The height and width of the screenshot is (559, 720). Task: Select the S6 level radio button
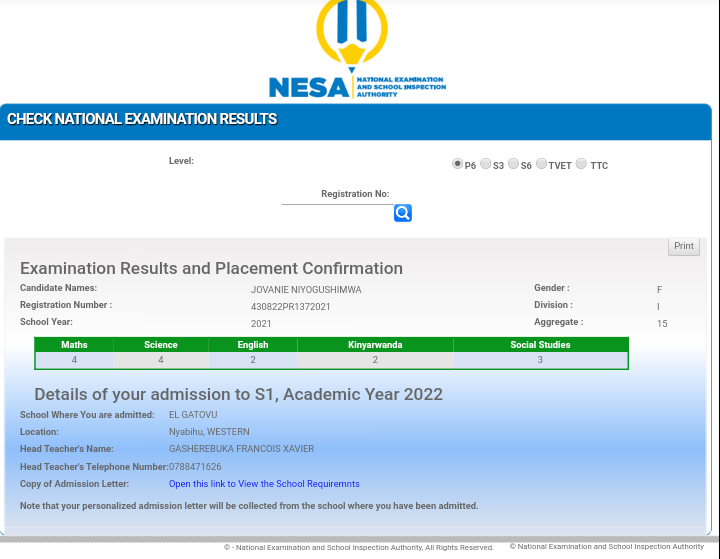(x=513, y=164)
